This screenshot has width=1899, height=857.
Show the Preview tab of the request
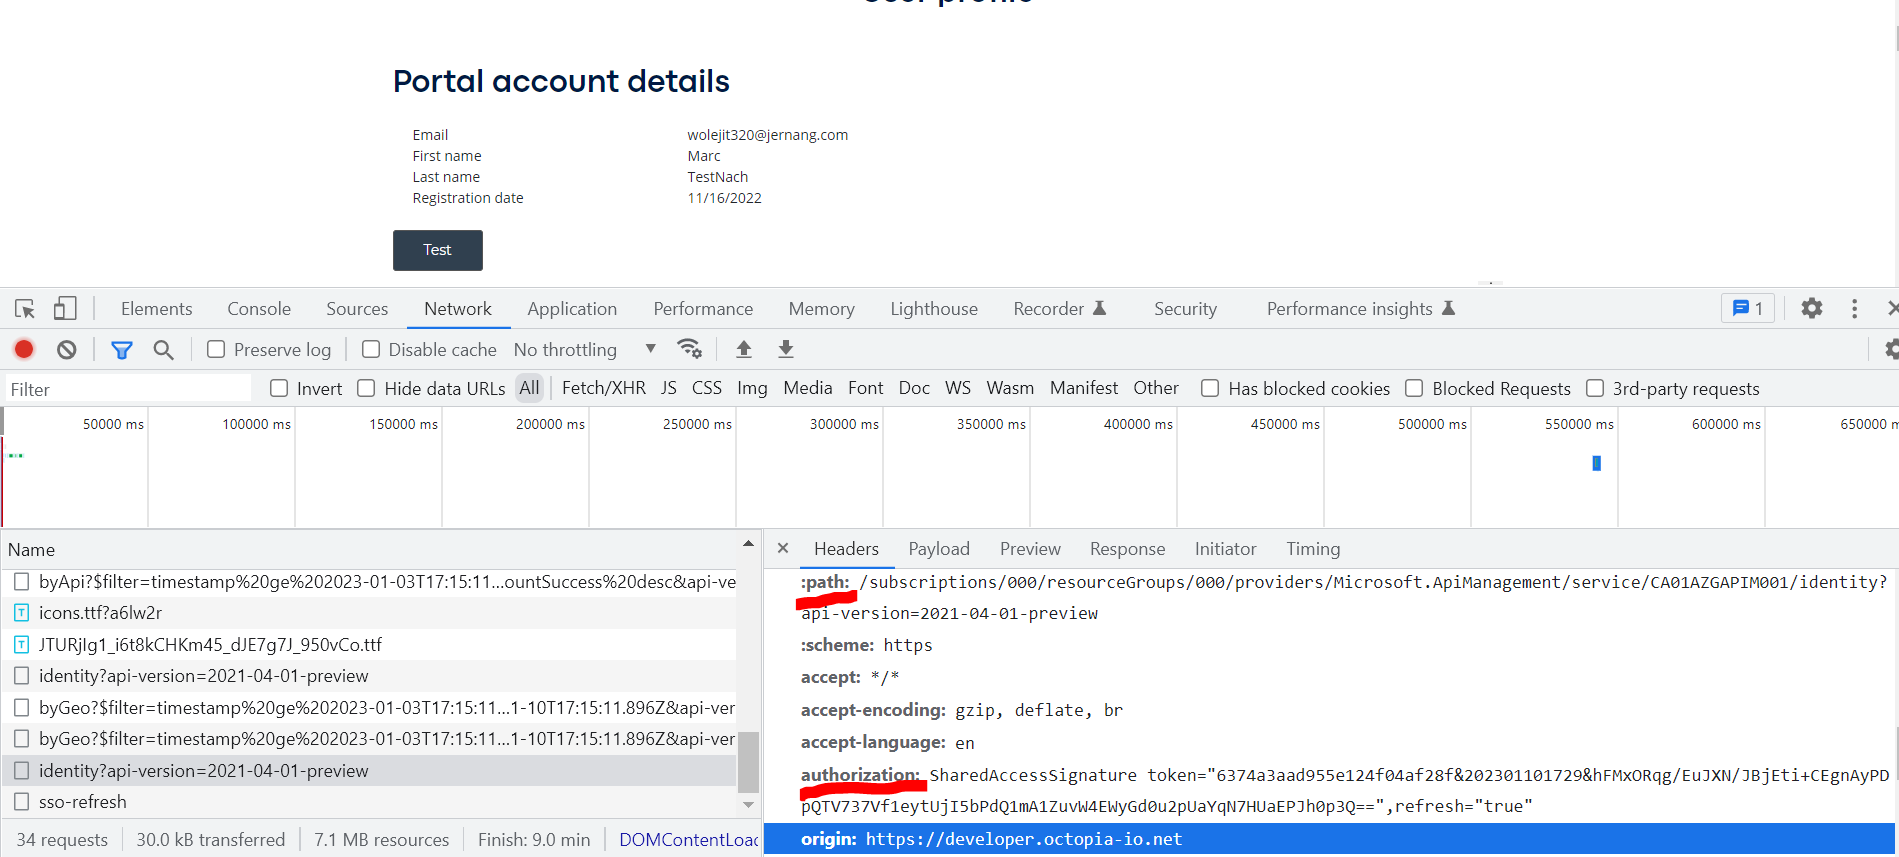pos(1030,549)
